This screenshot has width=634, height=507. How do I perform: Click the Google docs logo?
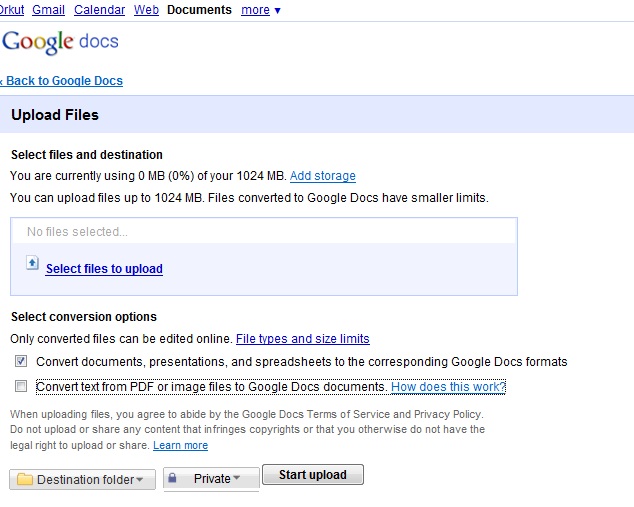pyautogui.click(x=60, y=42)
